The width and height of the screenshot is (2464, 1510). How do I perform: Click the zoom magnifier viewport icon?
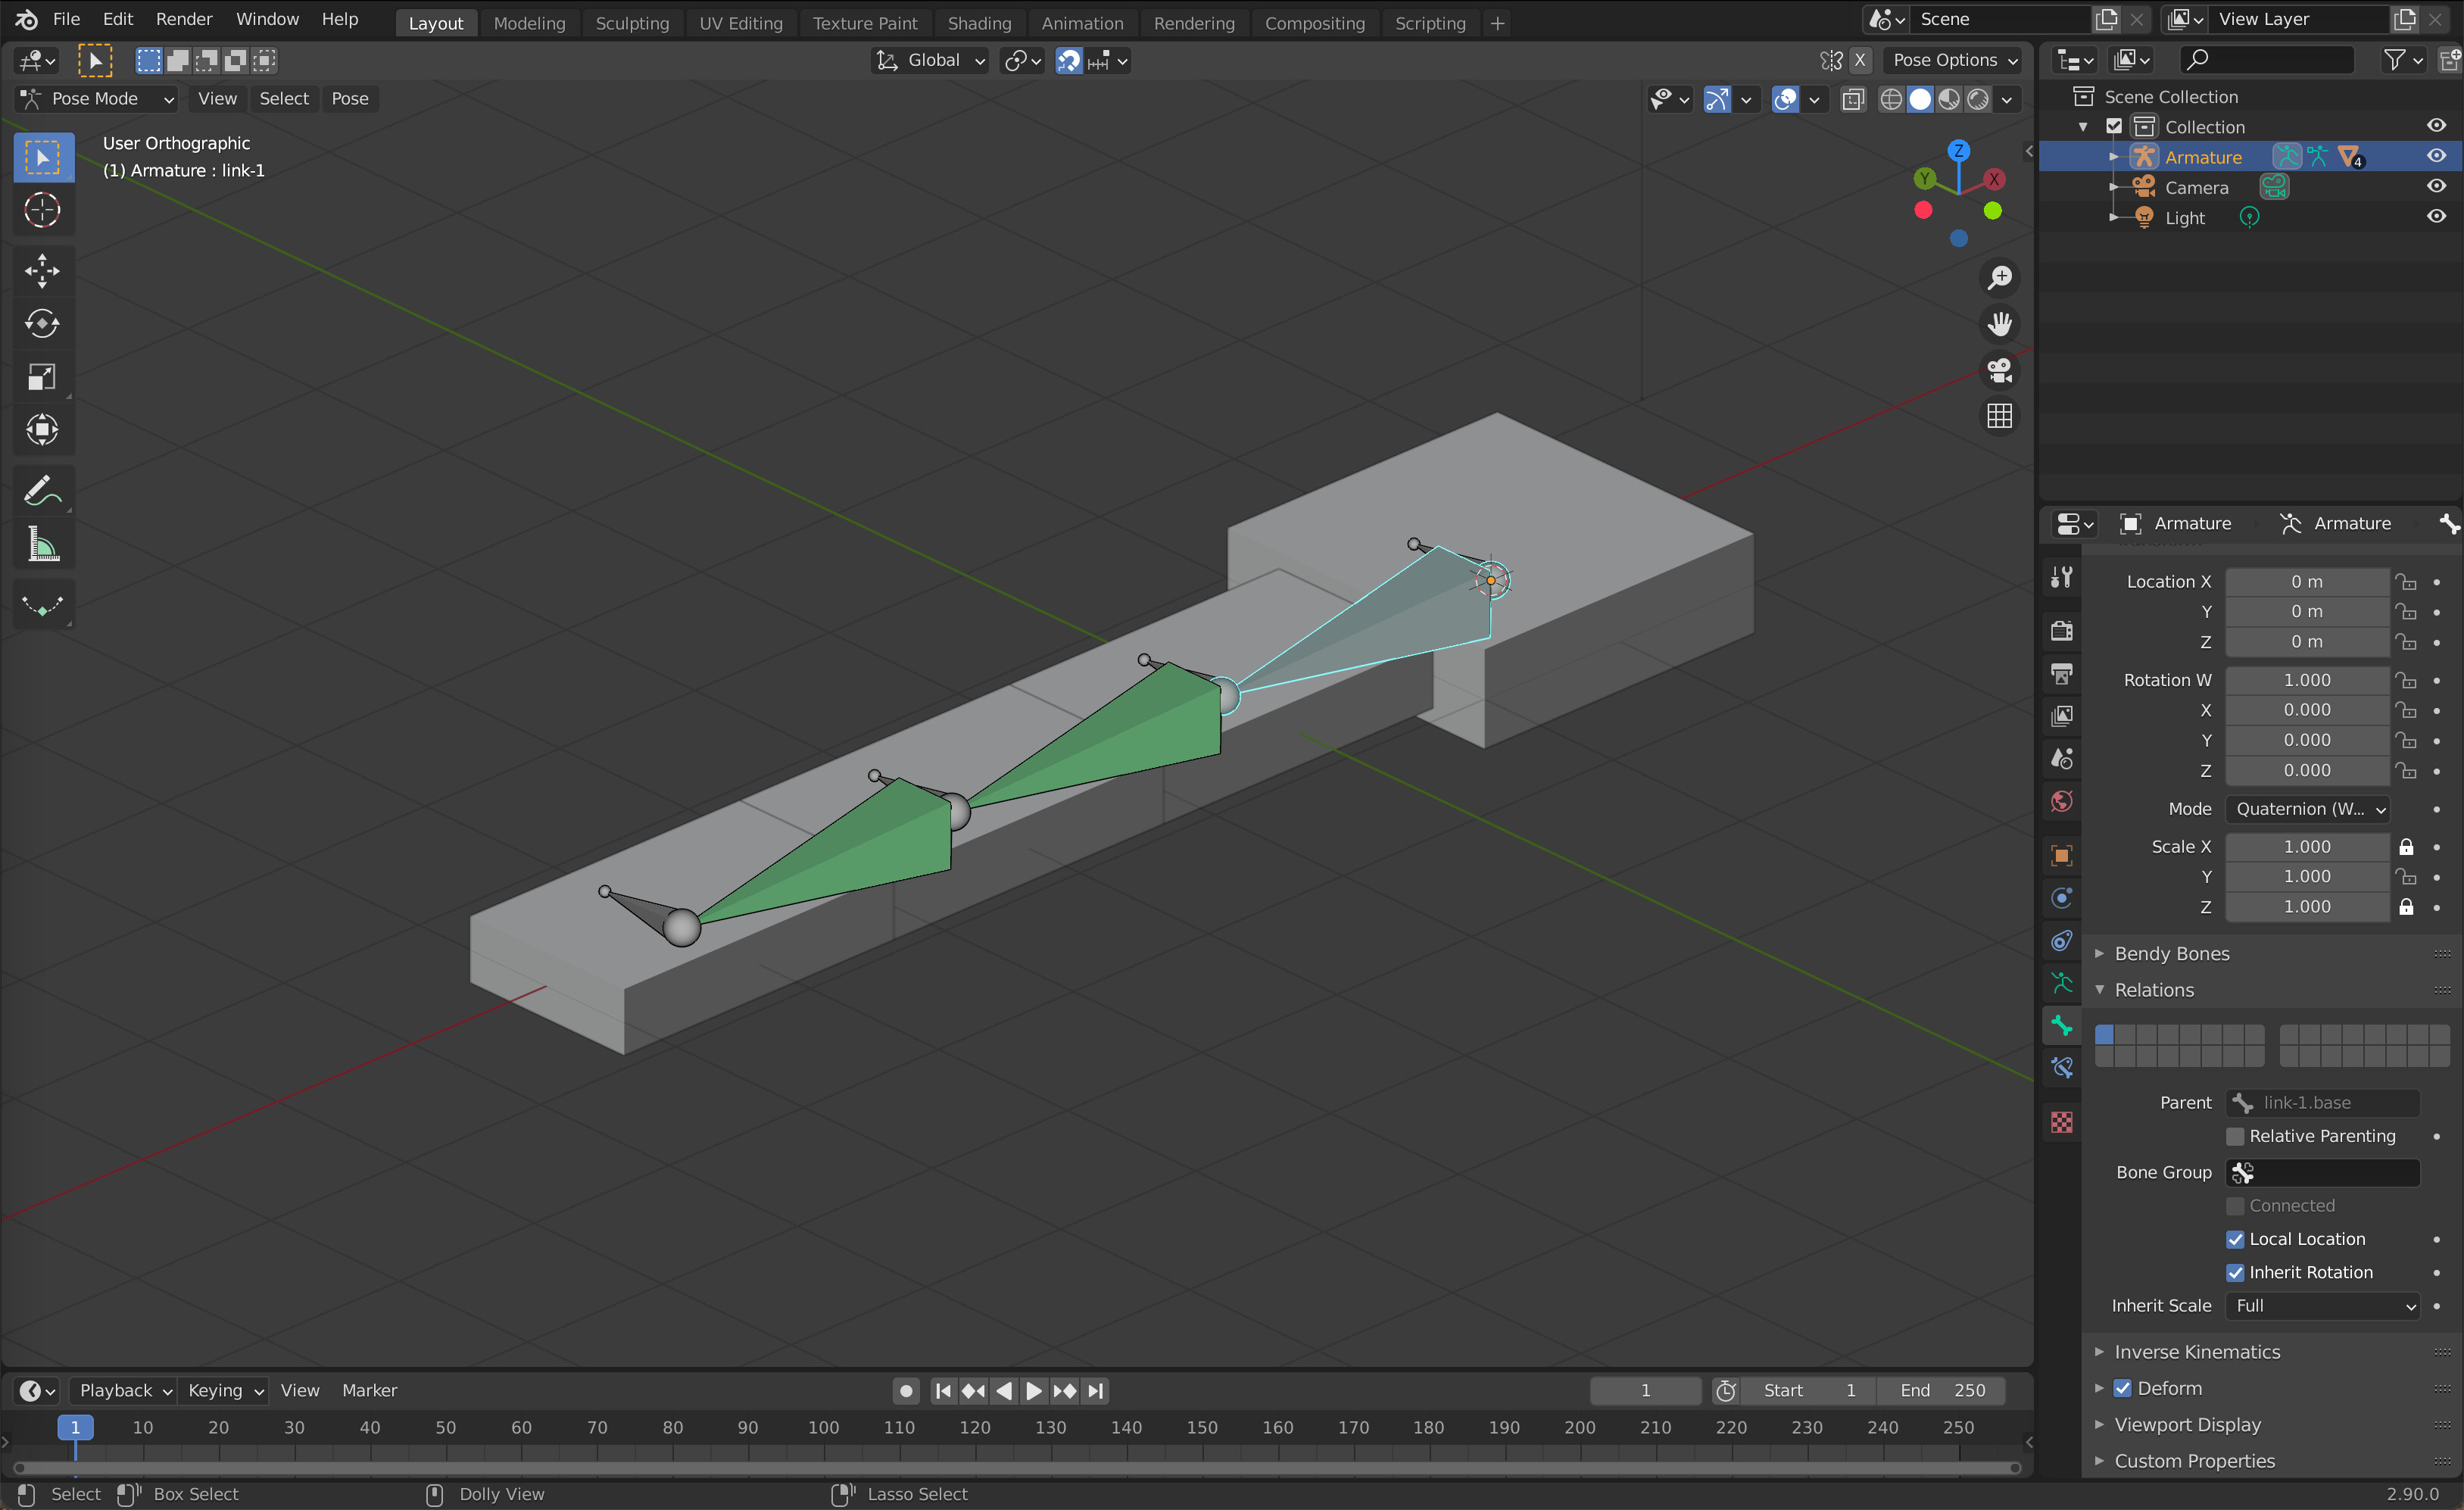point(1999,278)
